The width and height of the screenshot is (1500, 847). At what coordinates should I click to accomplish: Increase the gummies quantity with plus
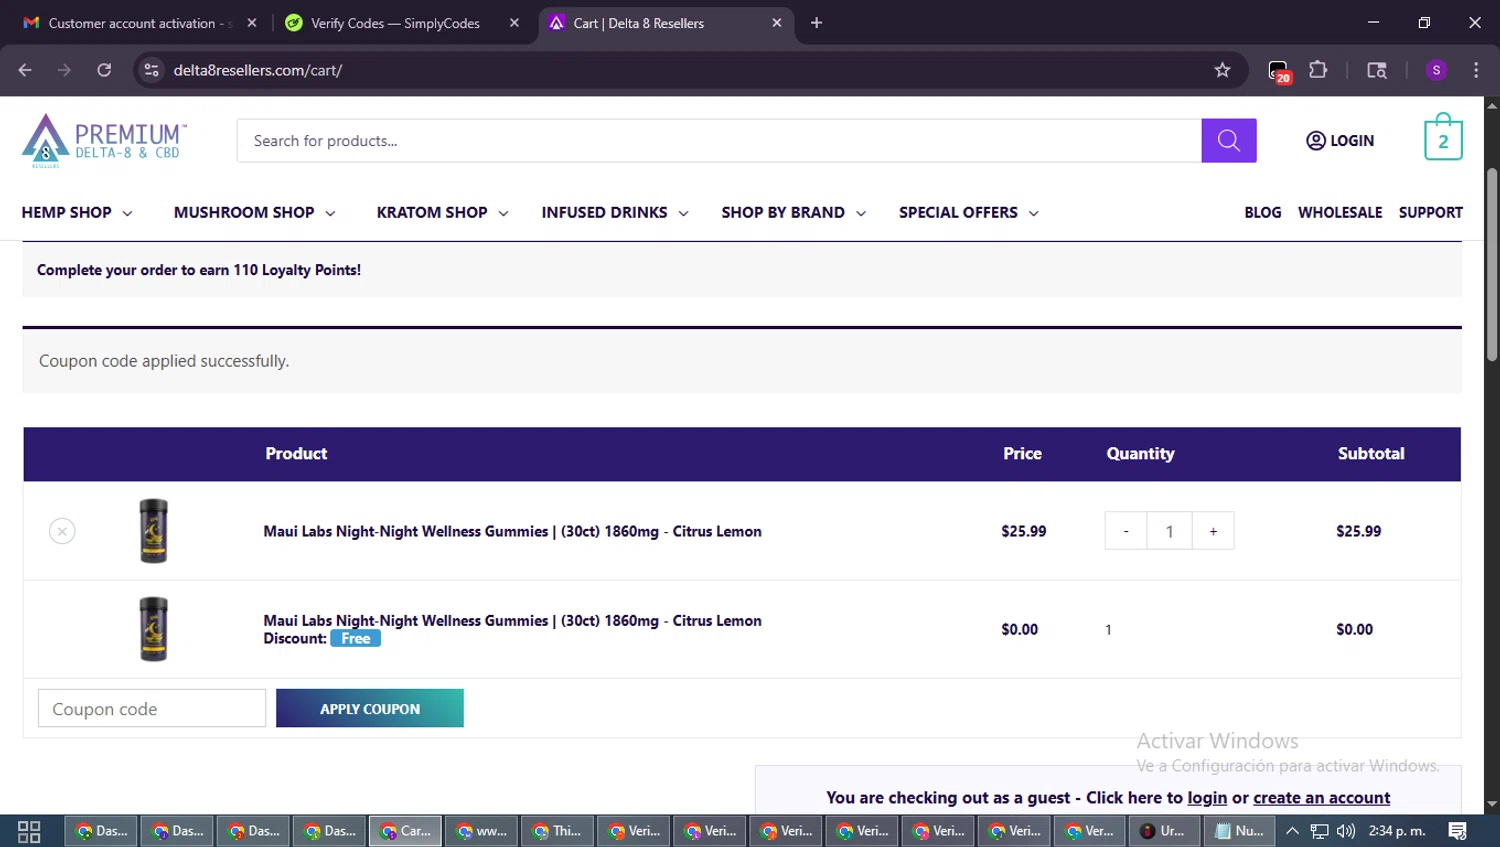point(1213,531)
